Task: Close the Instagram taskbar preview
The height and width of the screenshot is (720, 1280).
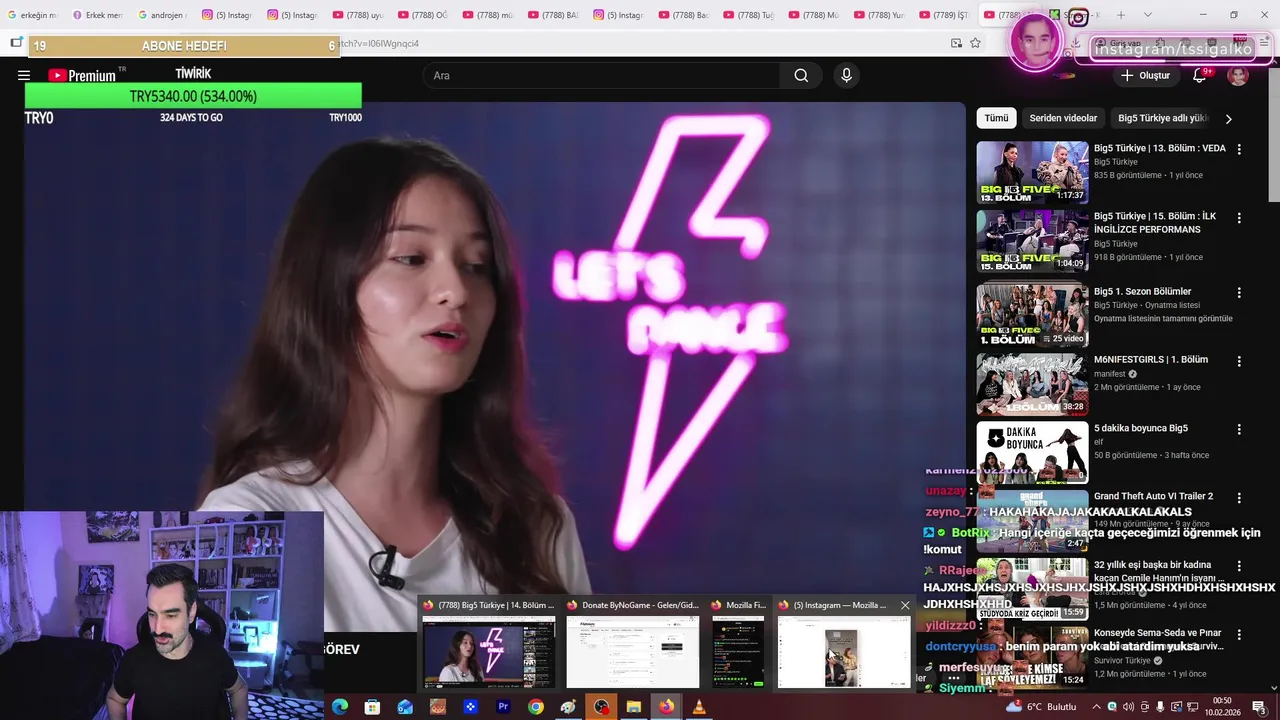Action: (x=905, y=605)
